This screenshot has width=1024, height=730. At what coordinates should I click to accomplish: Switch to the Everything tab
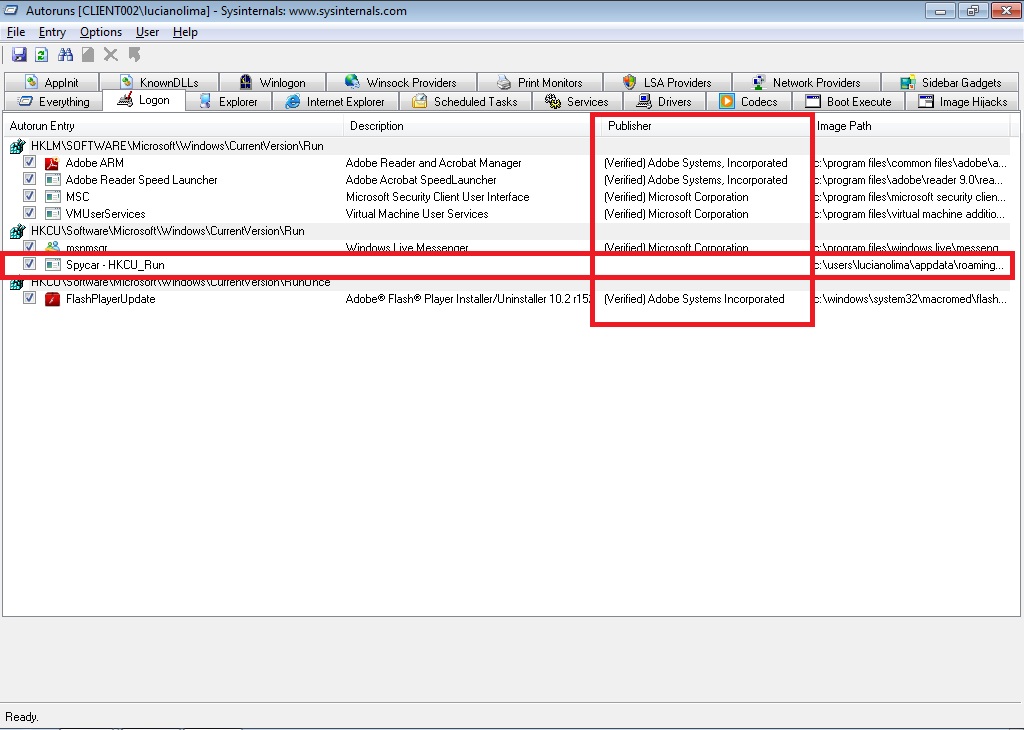coord(54,102)
